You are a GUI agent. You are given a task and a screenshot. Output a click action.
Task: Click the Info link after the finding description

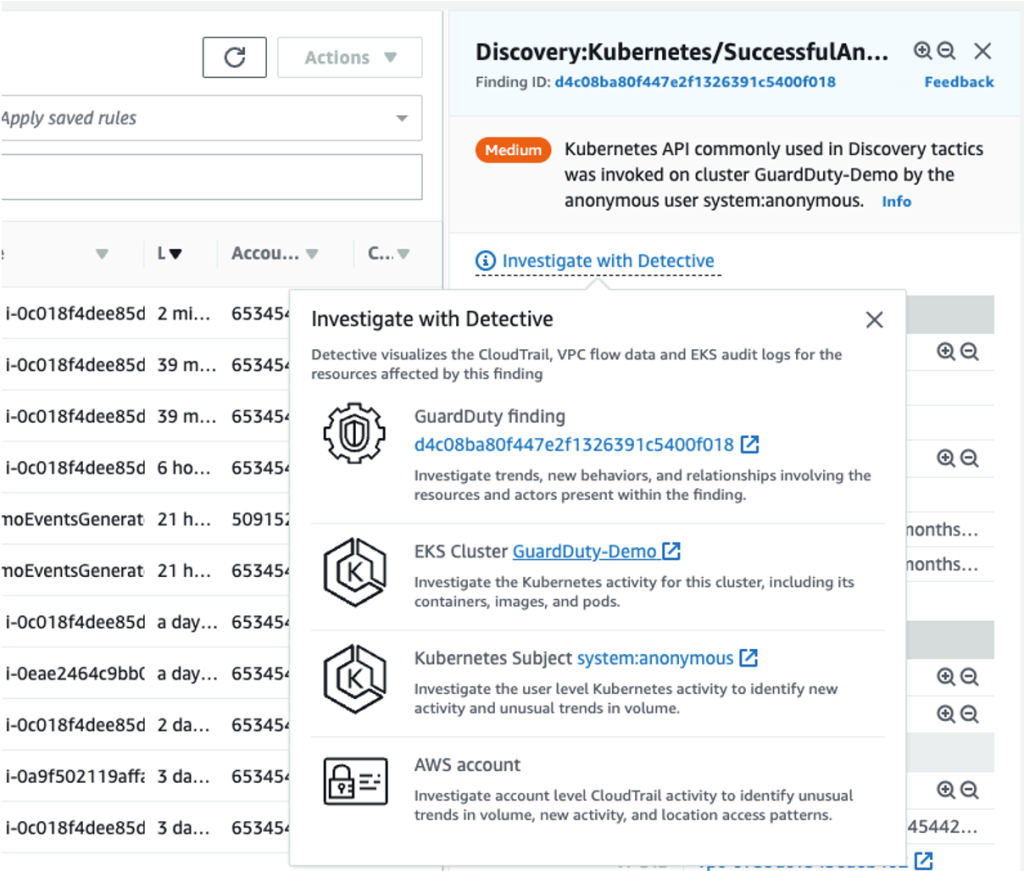pos(895,201)
